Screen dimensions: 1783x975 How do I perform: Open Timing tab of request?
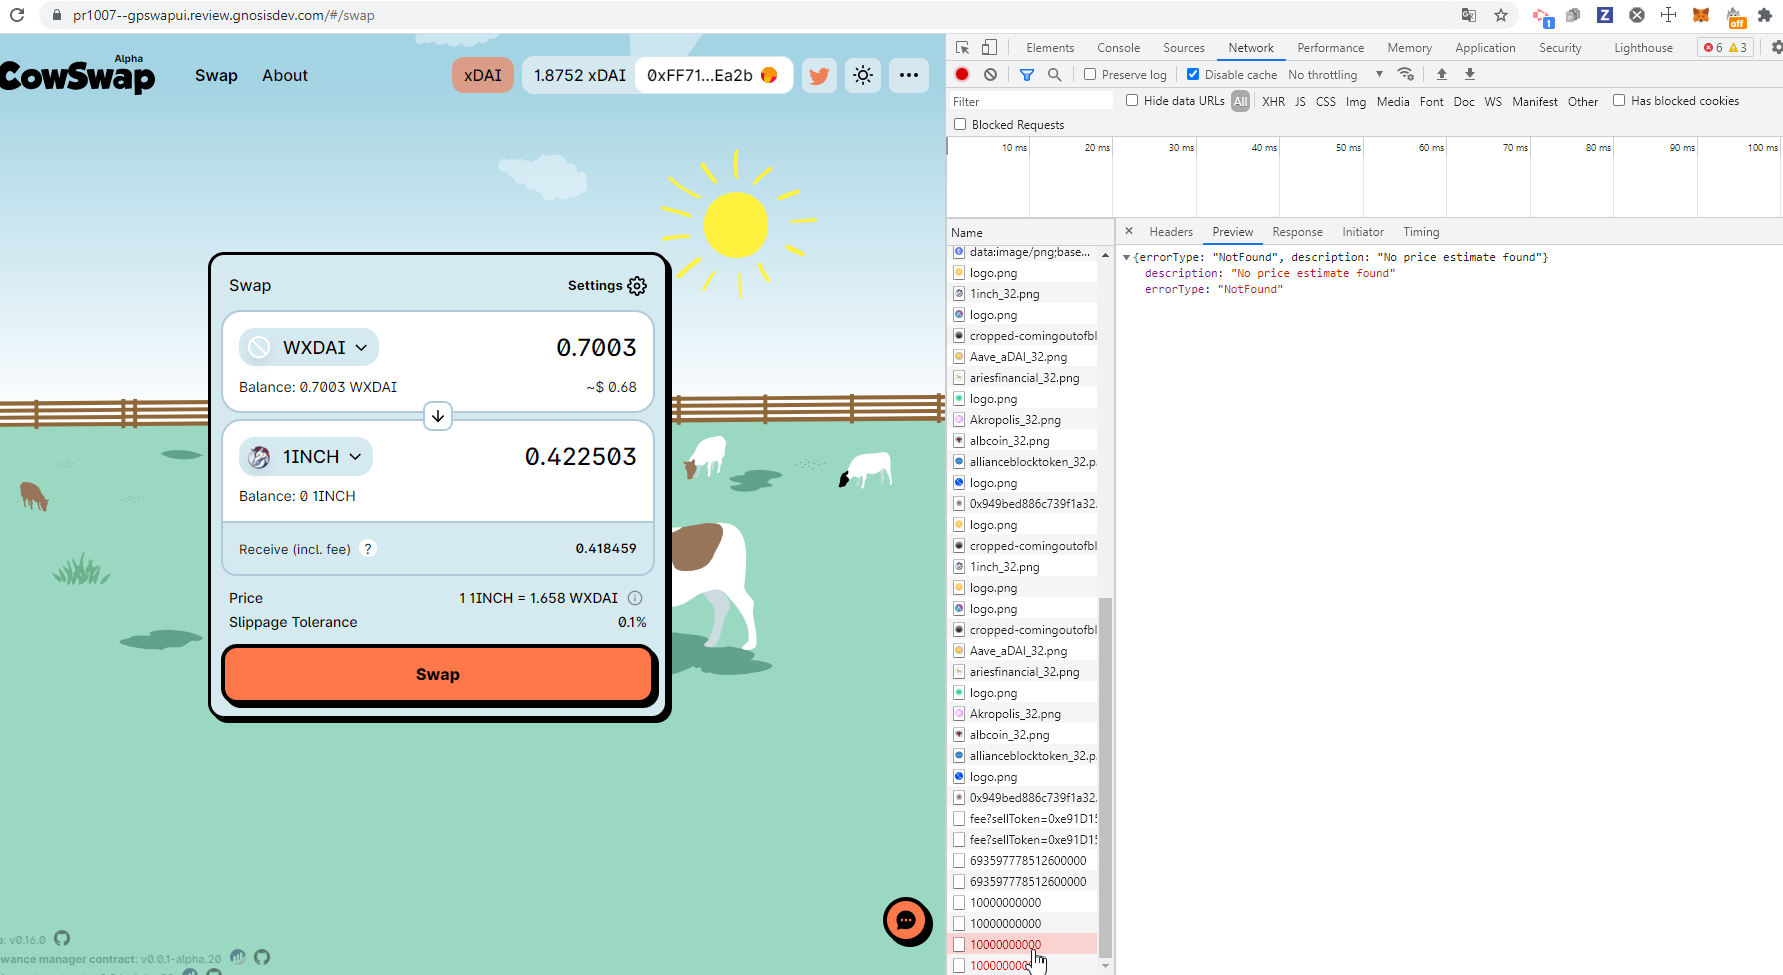point(1421,231)
